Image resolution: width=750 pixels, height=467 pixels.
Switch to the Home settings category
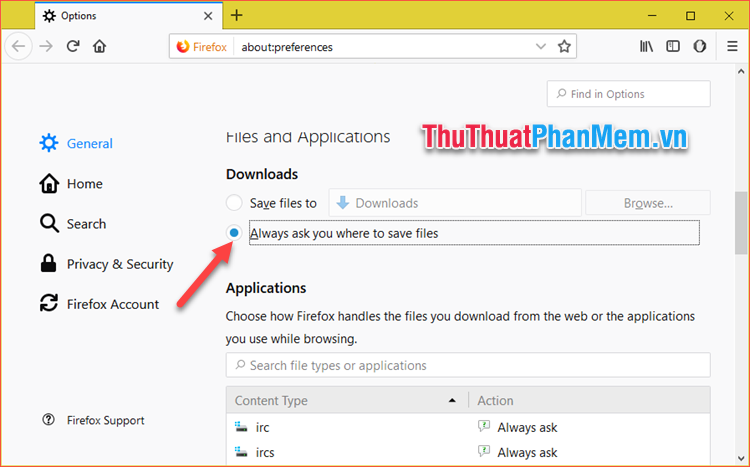click(x=71, y=184)
